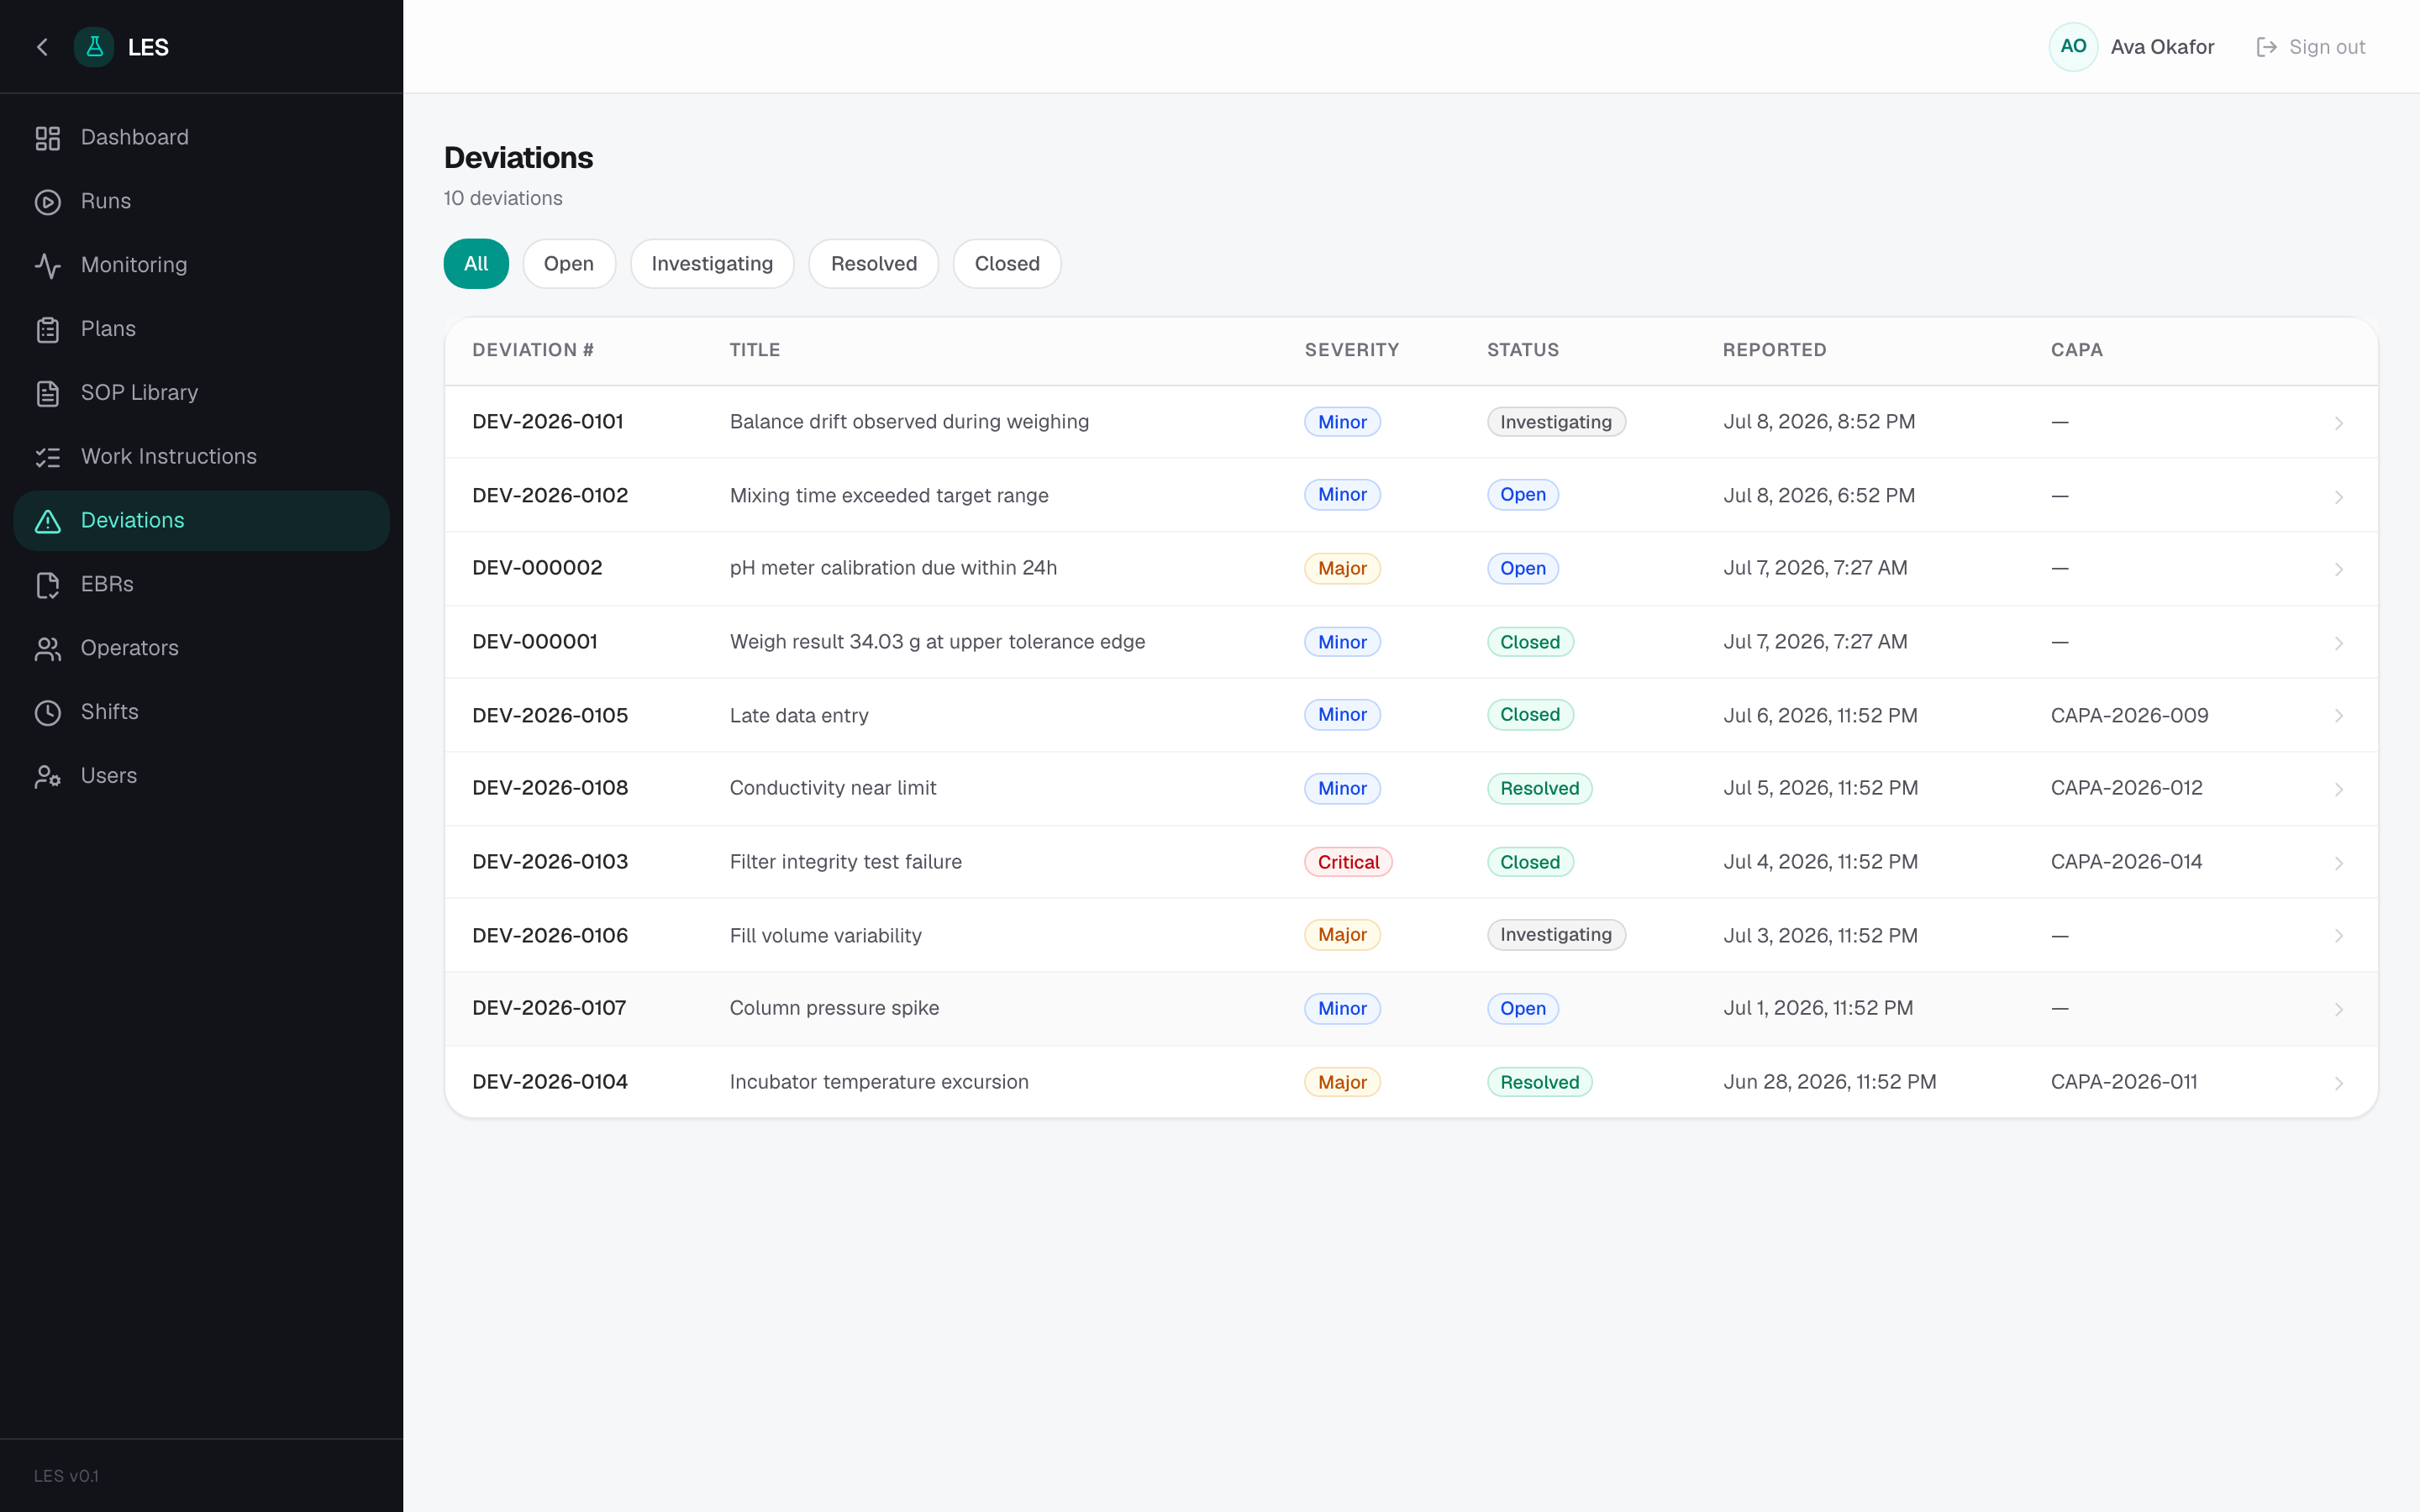Open DEV-2026-0105 via its row chevron
The height and width of the screenshot is (1512, 2420).
coord(2338,716)
